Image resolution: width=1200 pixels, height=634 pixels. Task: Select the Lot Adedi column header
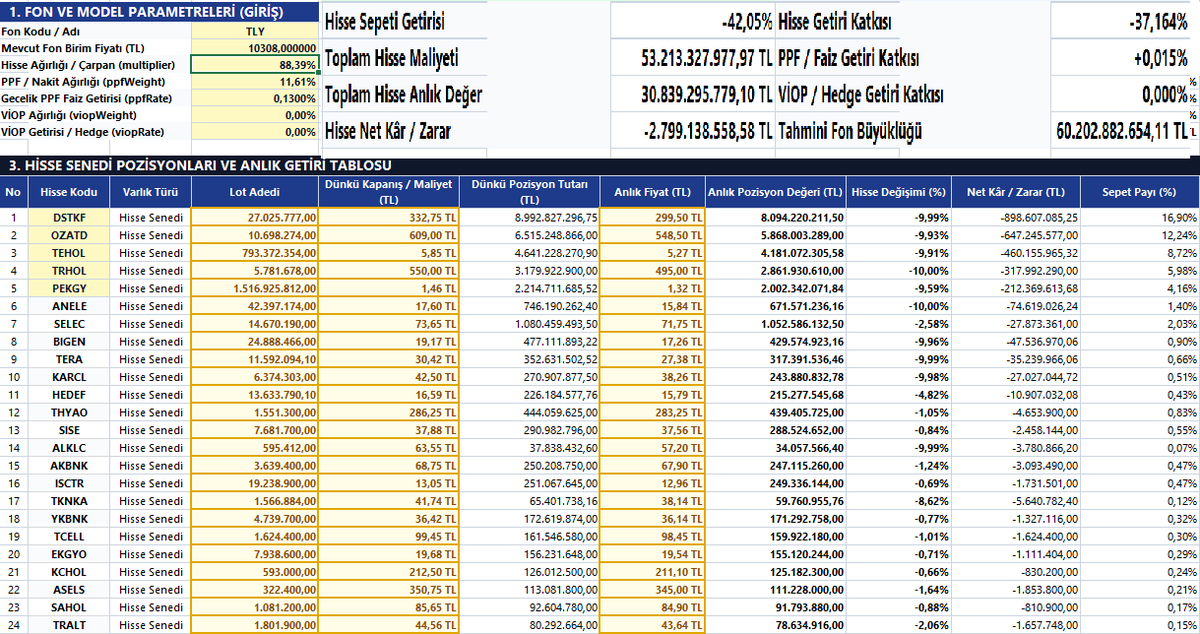(x=255, y=192)
